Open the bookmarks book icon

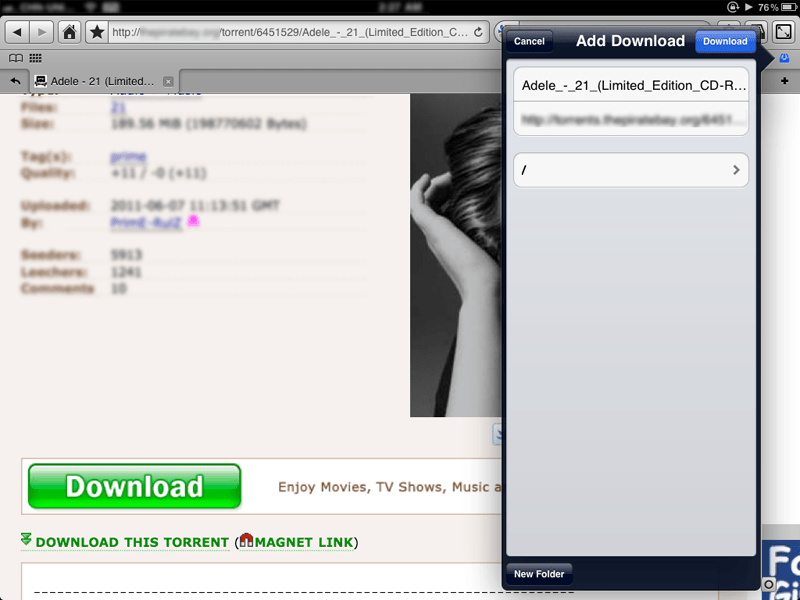tap(16, 58)
